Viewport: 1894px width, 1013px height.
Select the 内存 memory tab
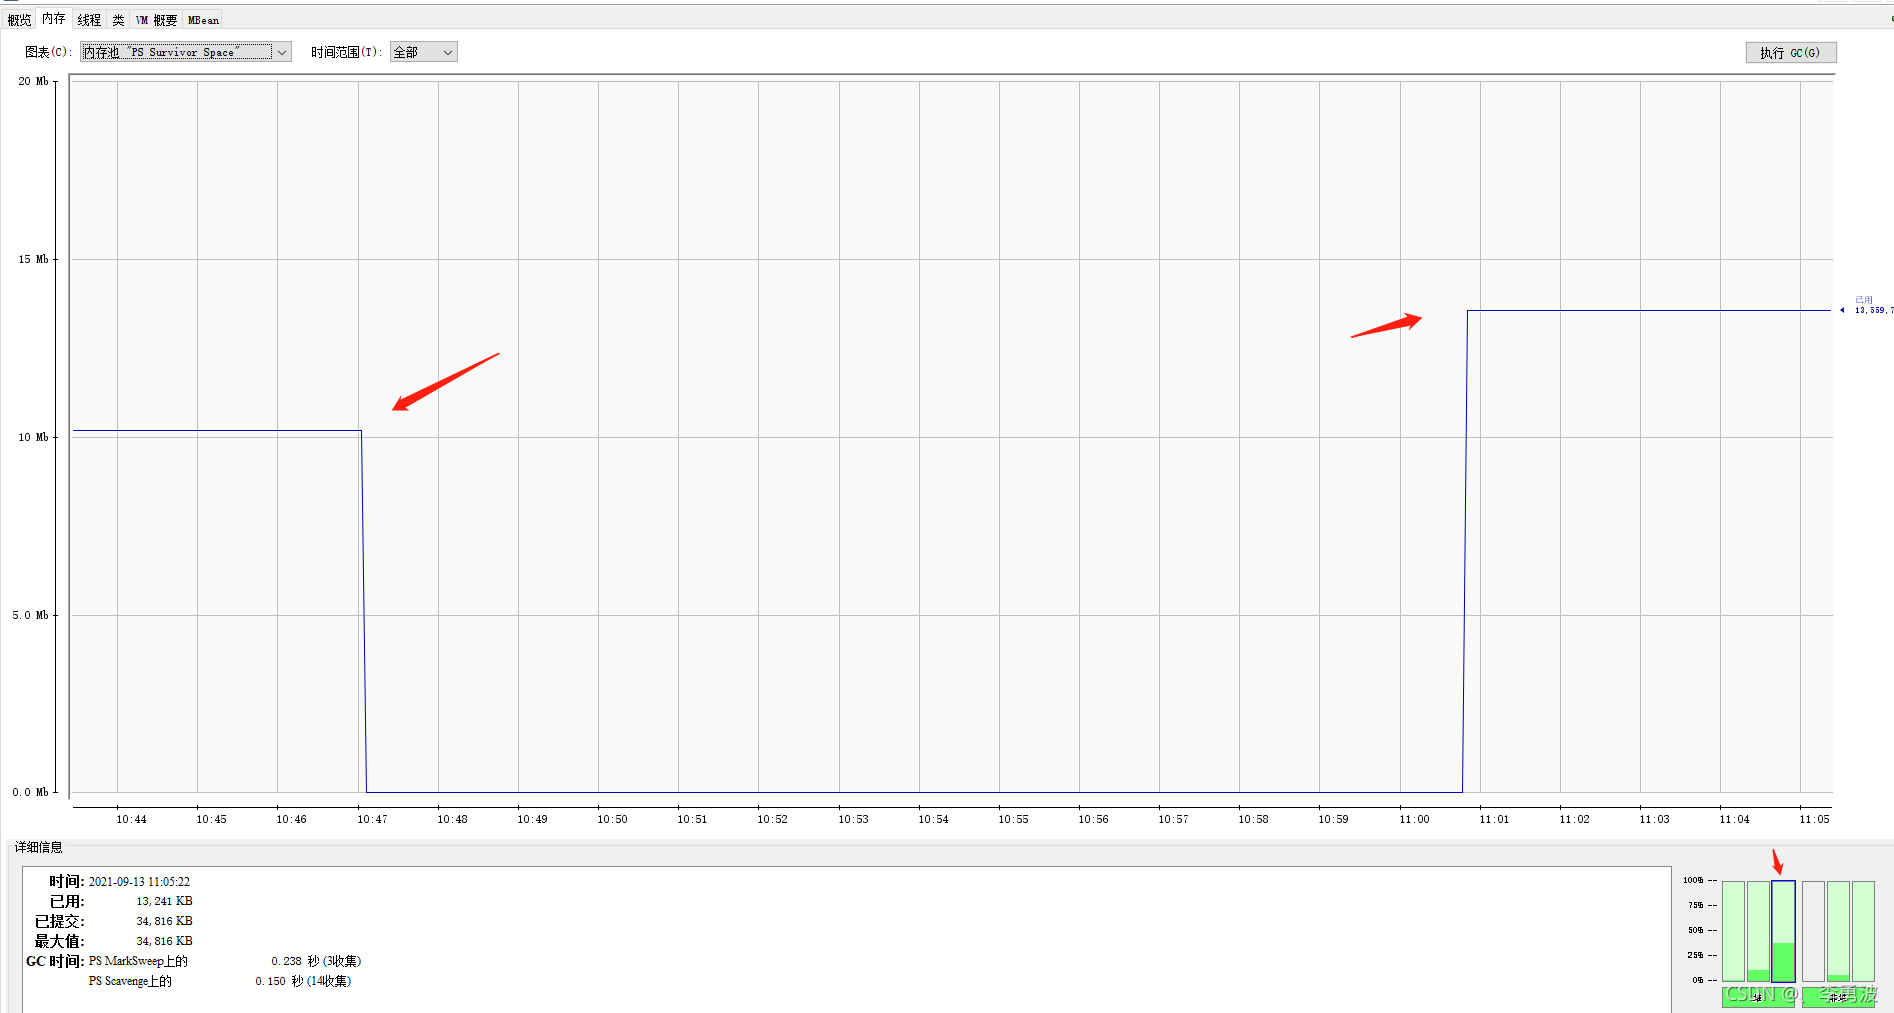point(54,19)
